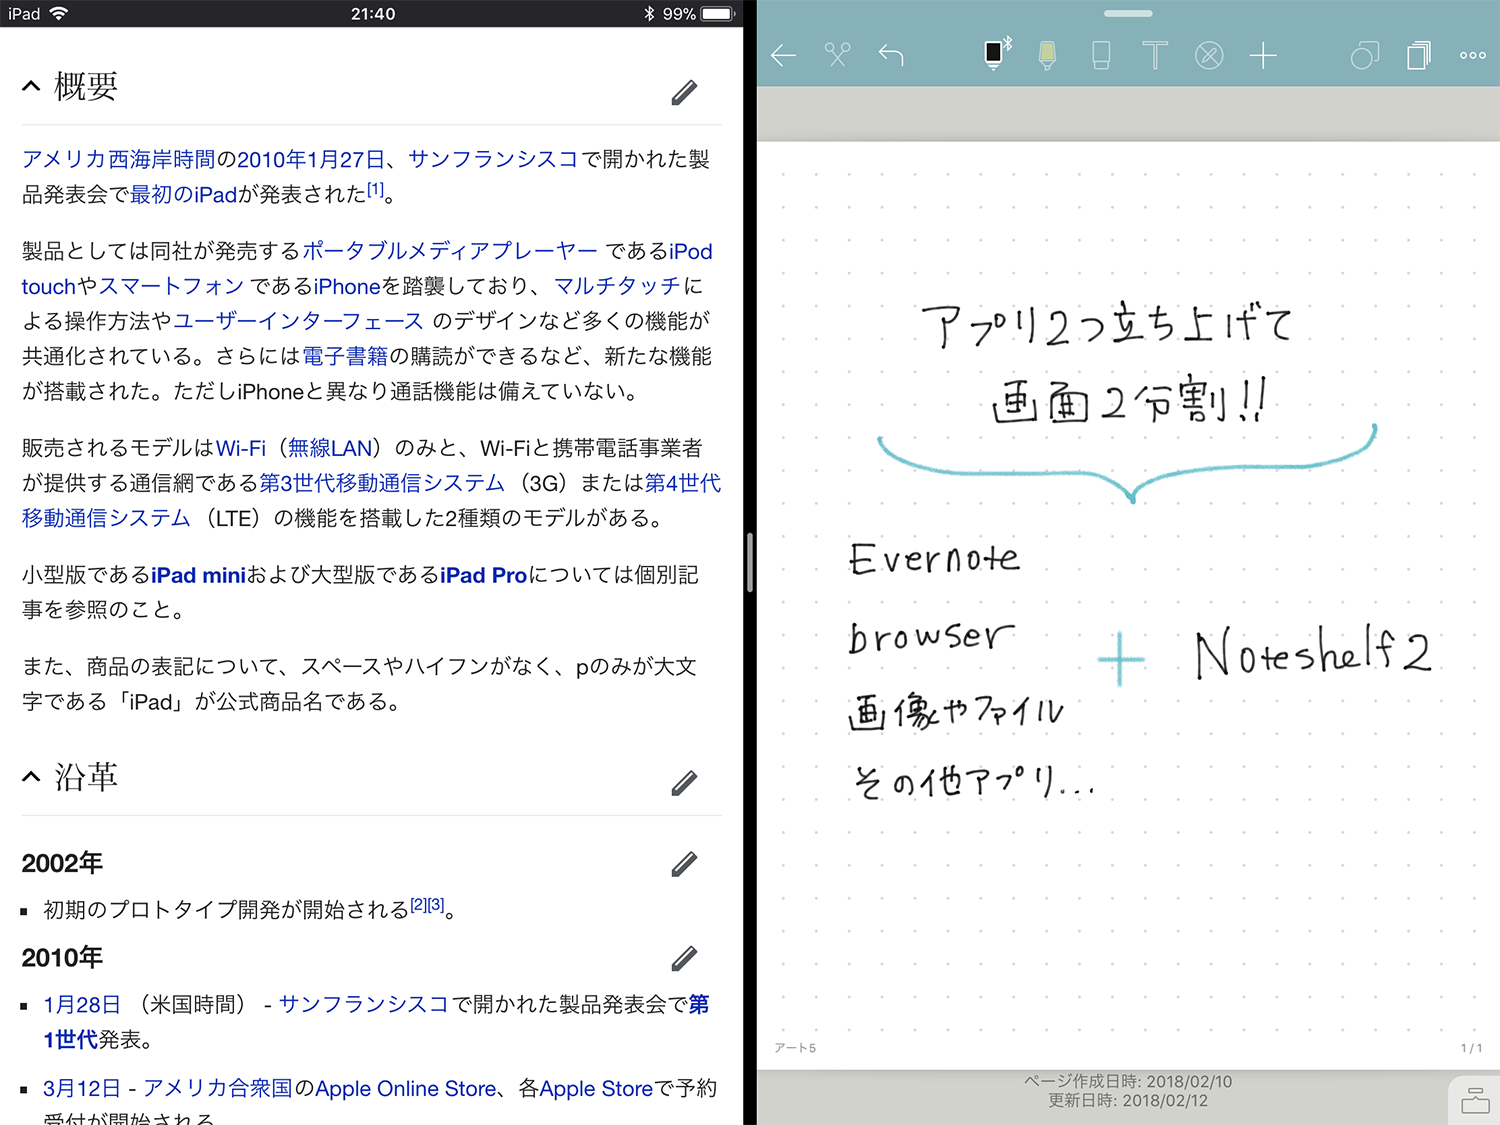Open the 第3世代移動通信システム link
This screenshot has height=1125, width=1500.
pos(382,483)
